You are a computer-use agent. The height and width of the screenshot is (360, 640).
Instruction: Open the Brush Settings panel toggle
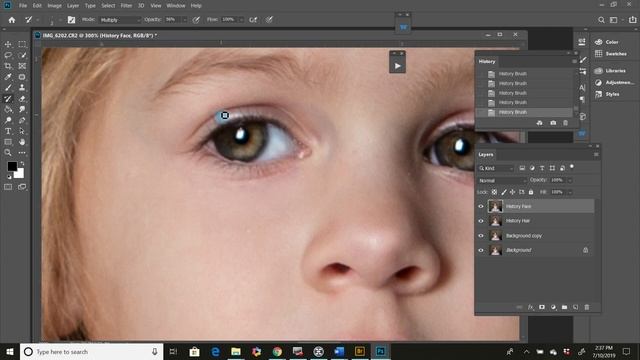point(71,20)
